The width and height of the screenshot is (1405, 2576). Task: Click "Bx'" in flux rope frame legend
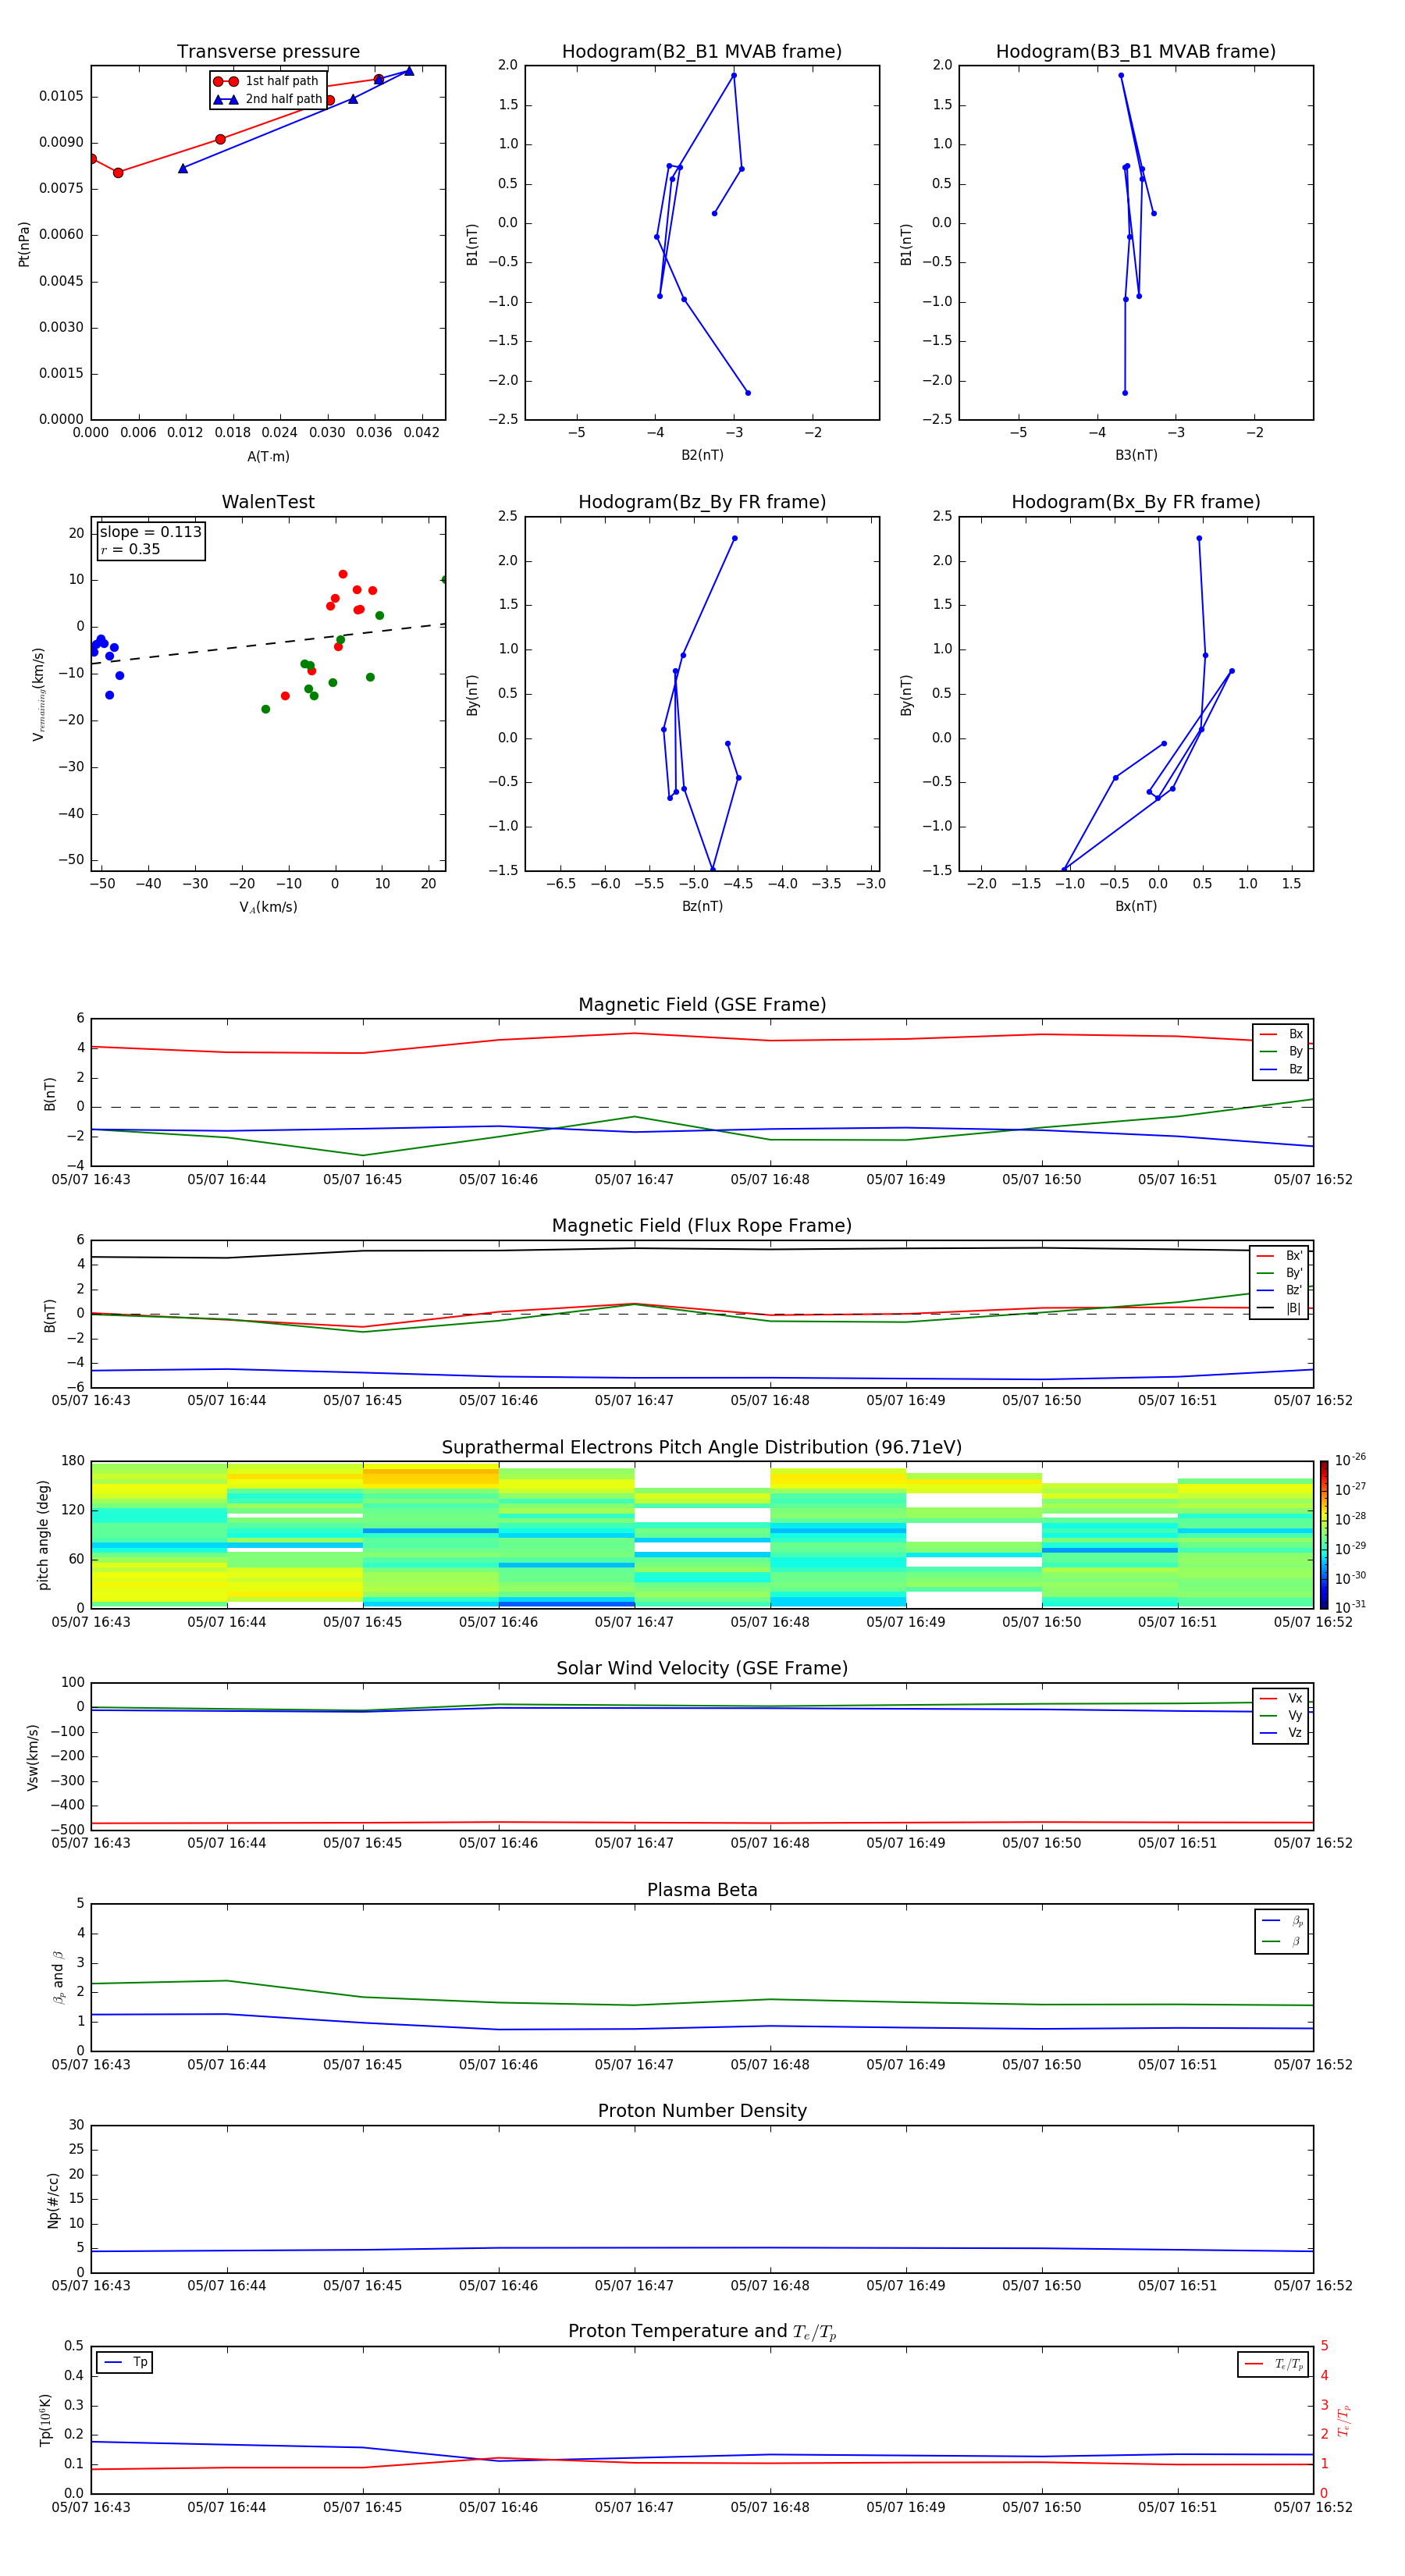tap(1280, 1256)
